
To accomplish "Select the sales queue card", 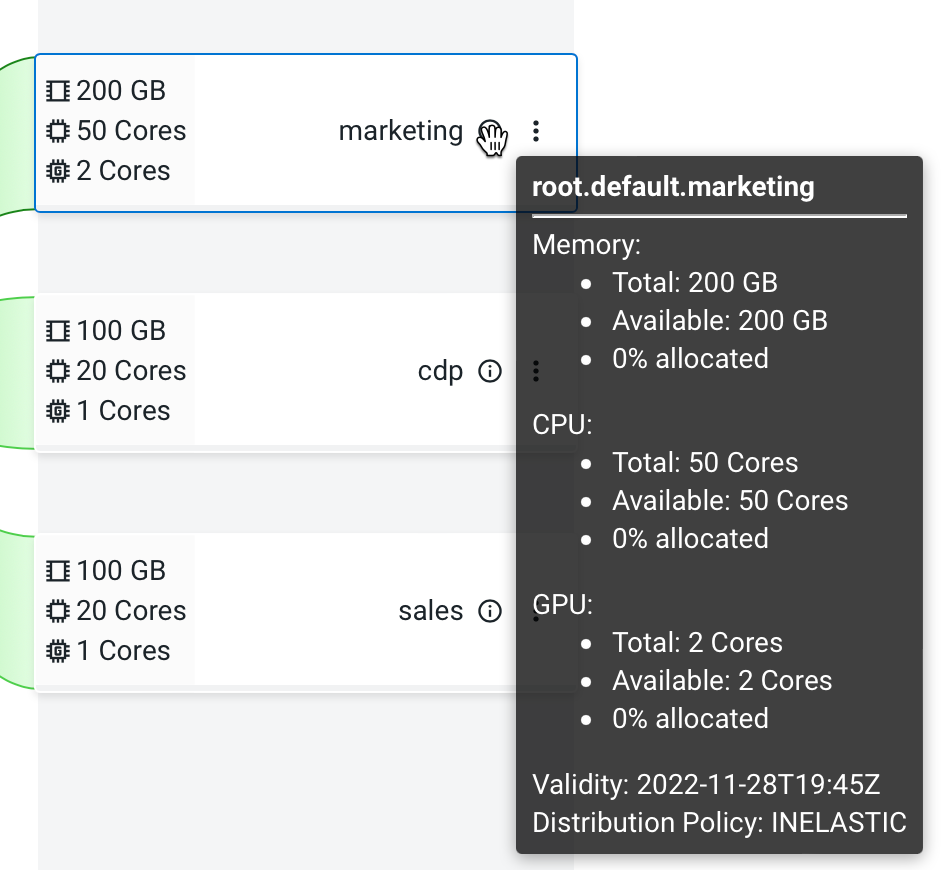I will click(300, 610).
